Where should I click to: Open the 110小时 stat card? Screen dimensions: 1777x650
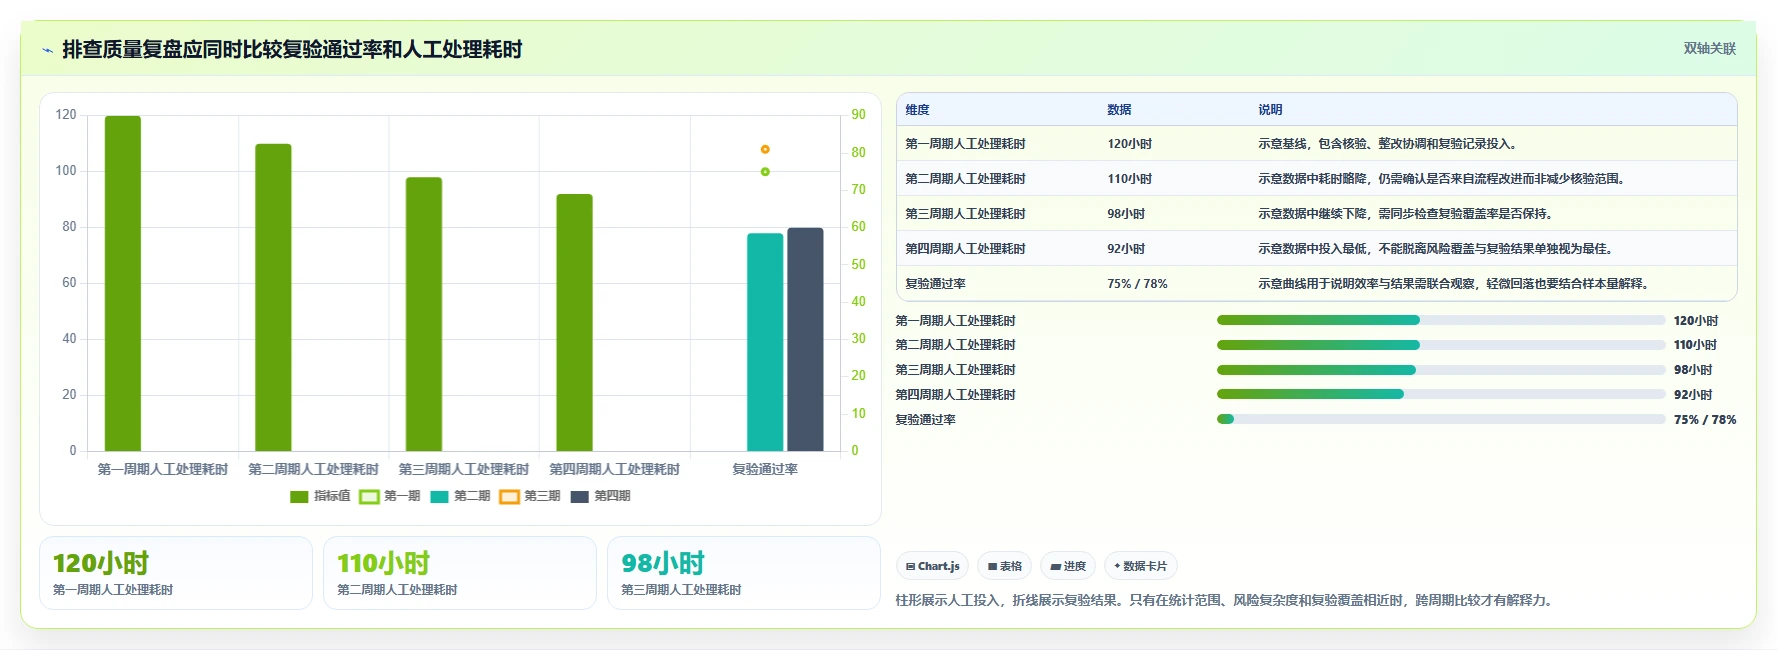(460, 573)
